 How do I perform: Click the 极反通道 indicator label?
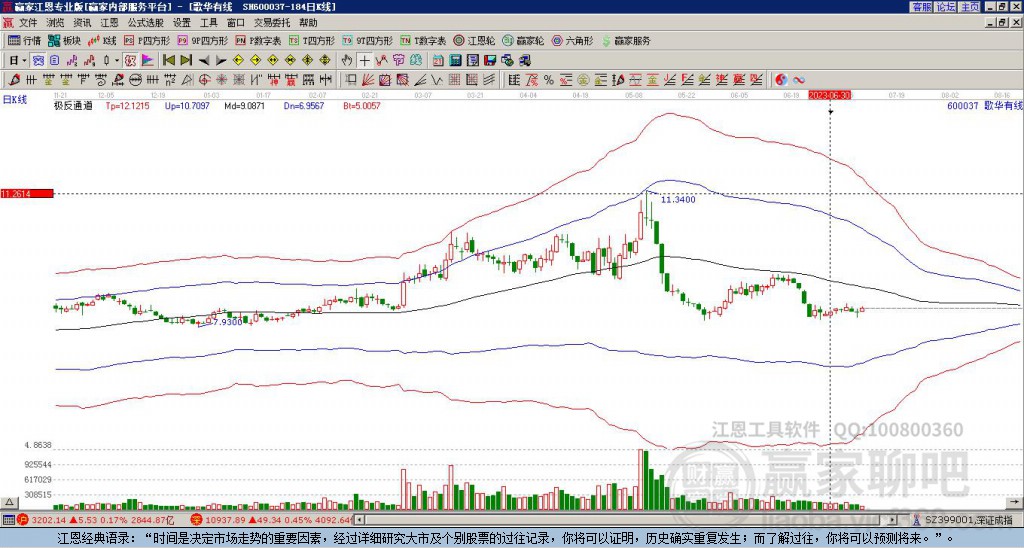coord(73,105)
